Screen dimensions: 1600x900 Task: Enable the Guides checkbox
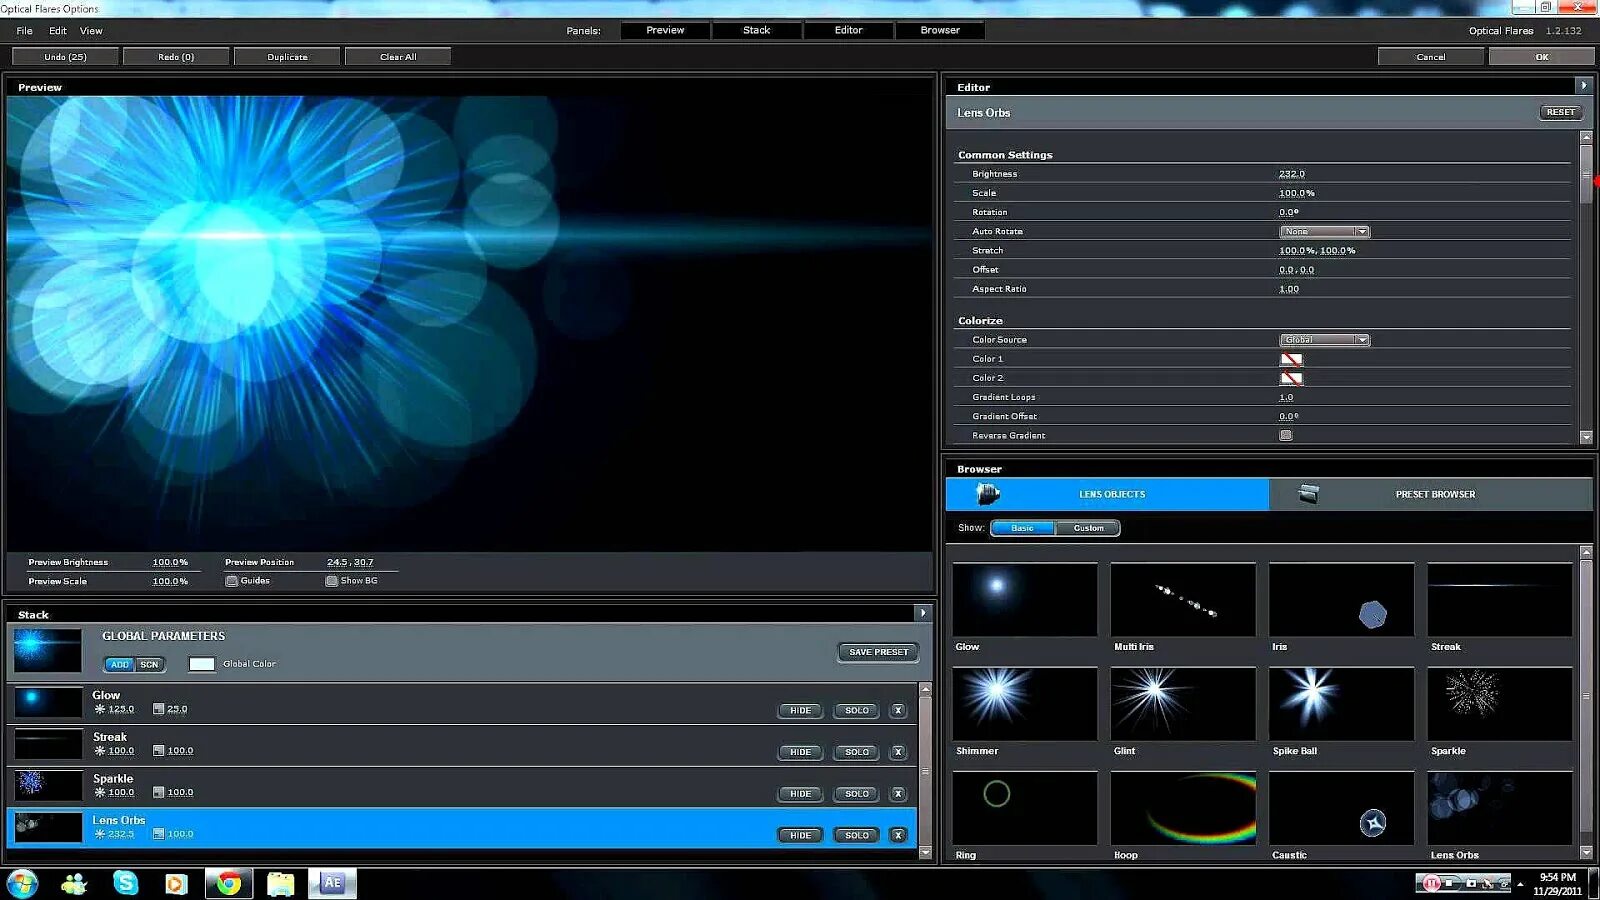click(231, 580)
